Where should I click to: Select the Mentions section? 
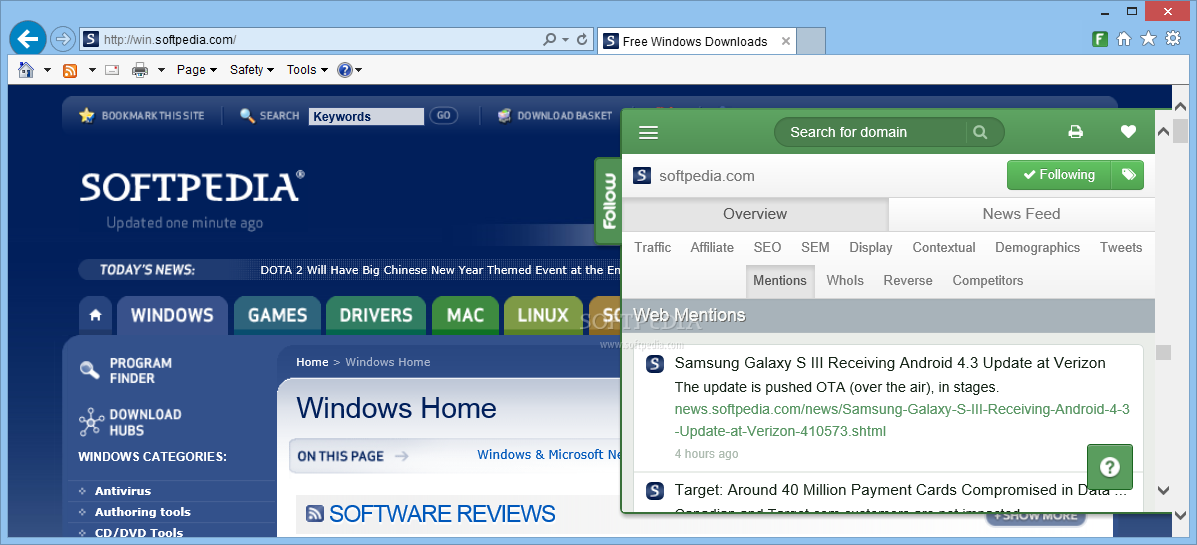point(780,280)
